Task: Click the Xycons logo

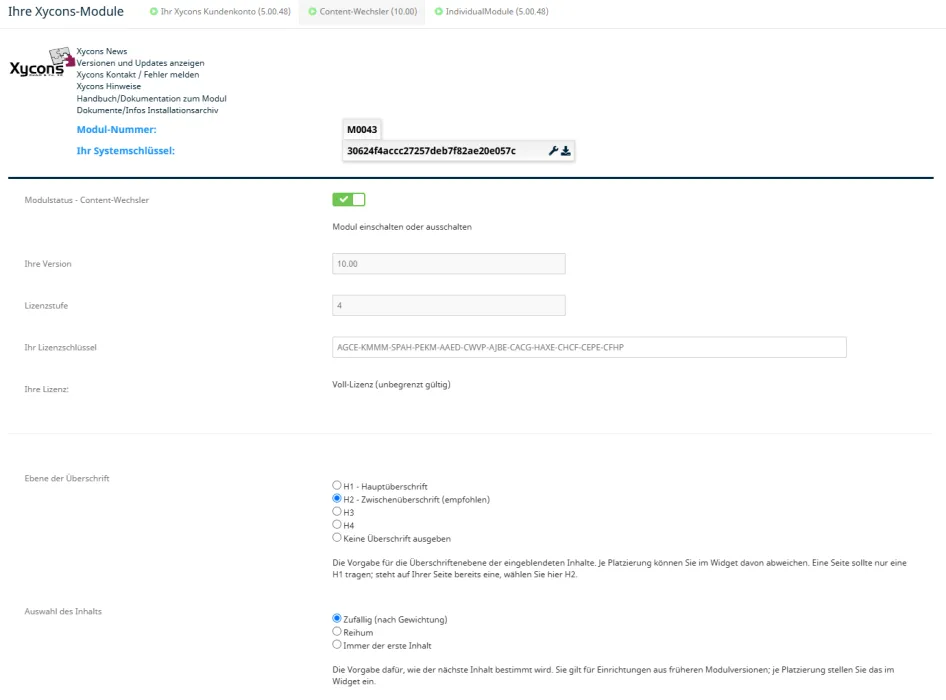Action: click(x=42, y=63)
